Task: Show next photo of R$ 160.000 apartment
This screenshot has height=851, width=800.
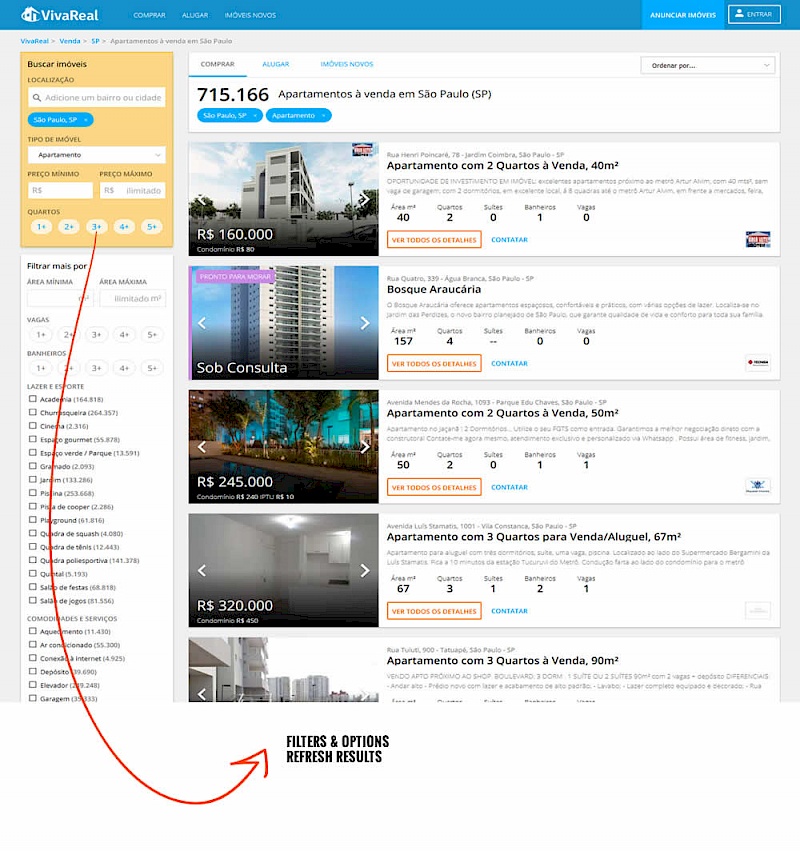Action: click(x=366, y=200)
